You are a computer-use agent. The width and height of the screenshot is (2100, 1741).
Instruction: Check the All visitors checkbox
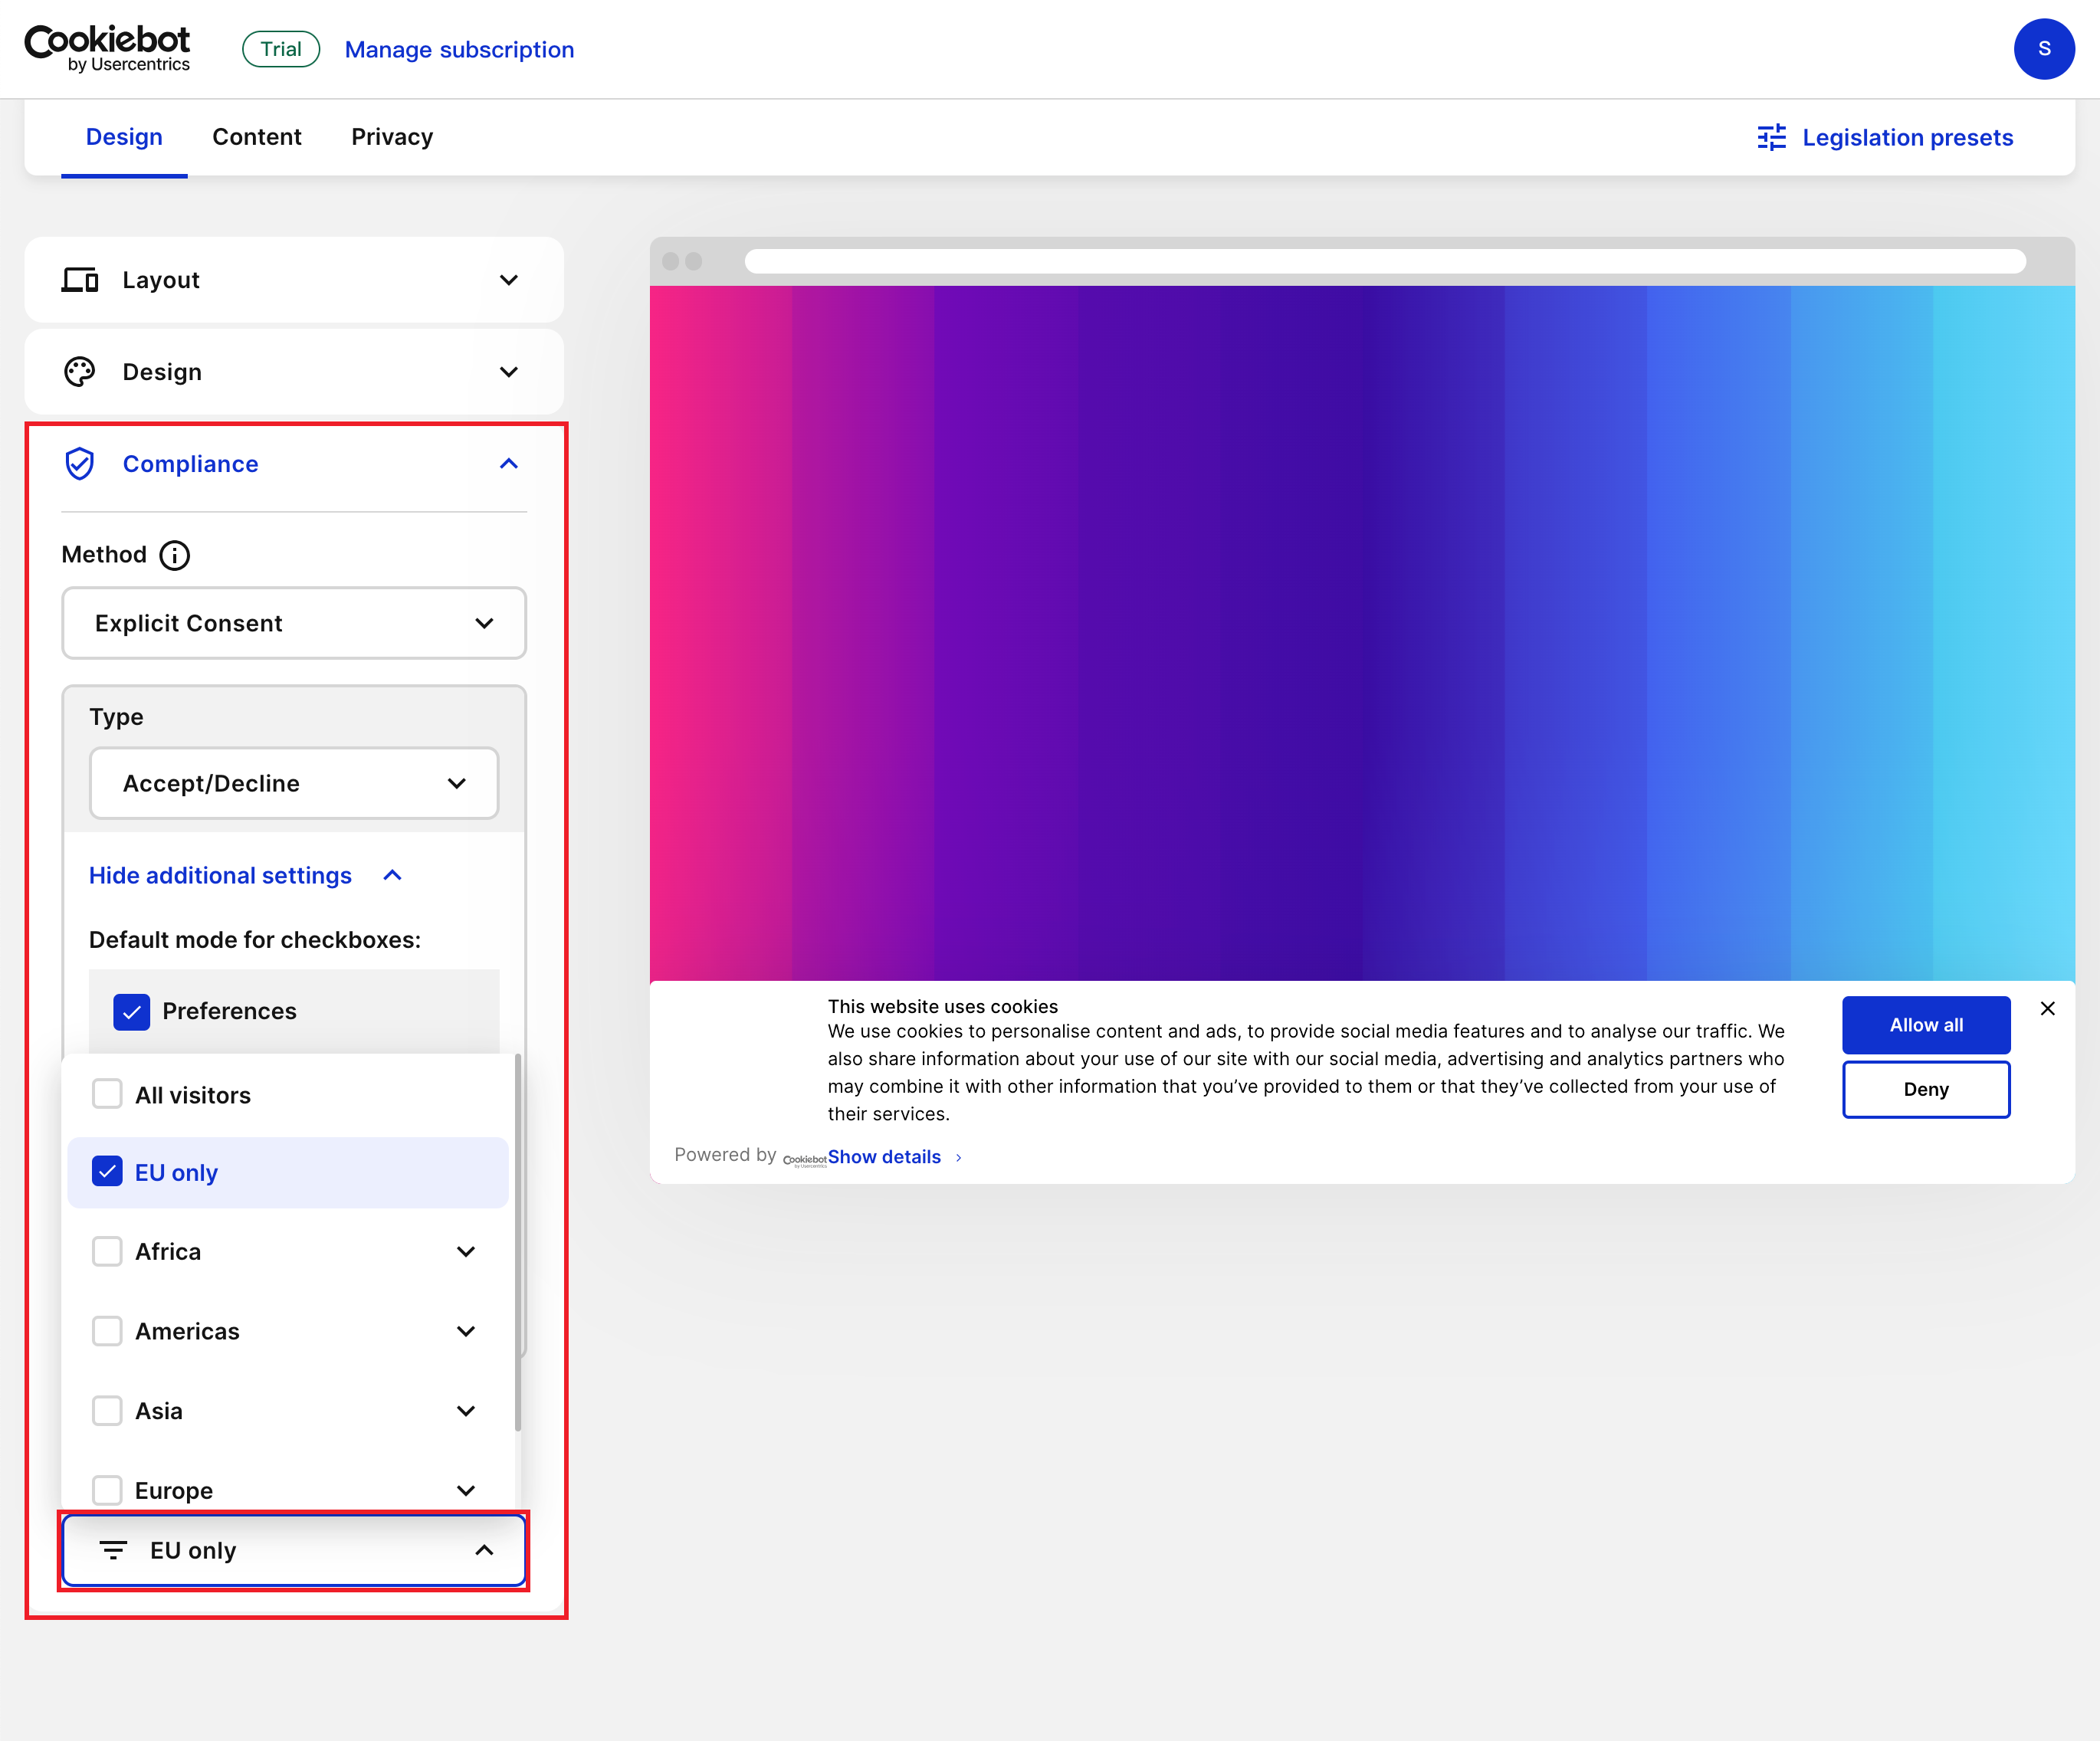pyautogui.click(x=107, y=1094)
